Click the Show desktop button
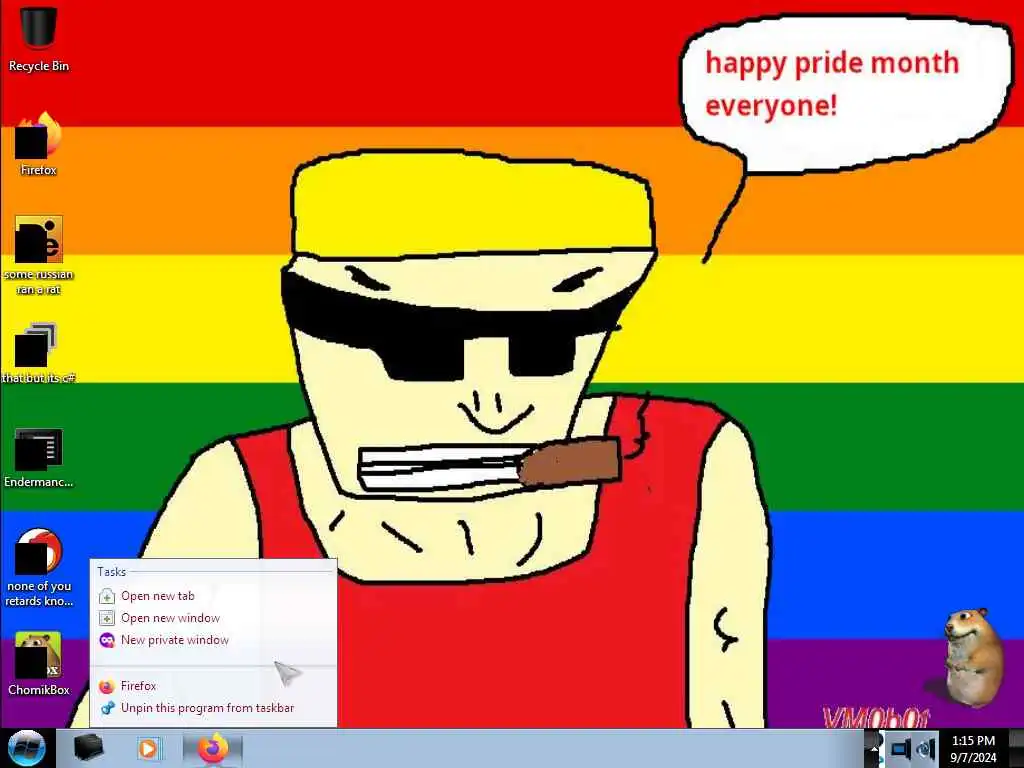 (1016, 748)
